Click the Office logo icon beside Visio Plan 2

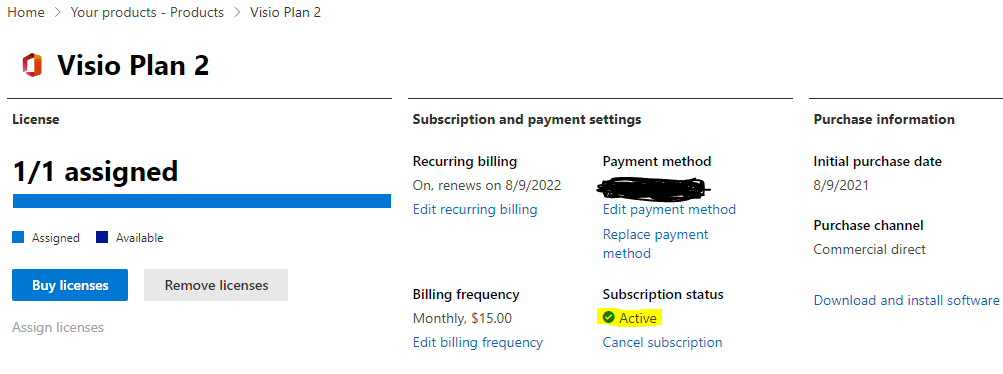click(31, 66)
